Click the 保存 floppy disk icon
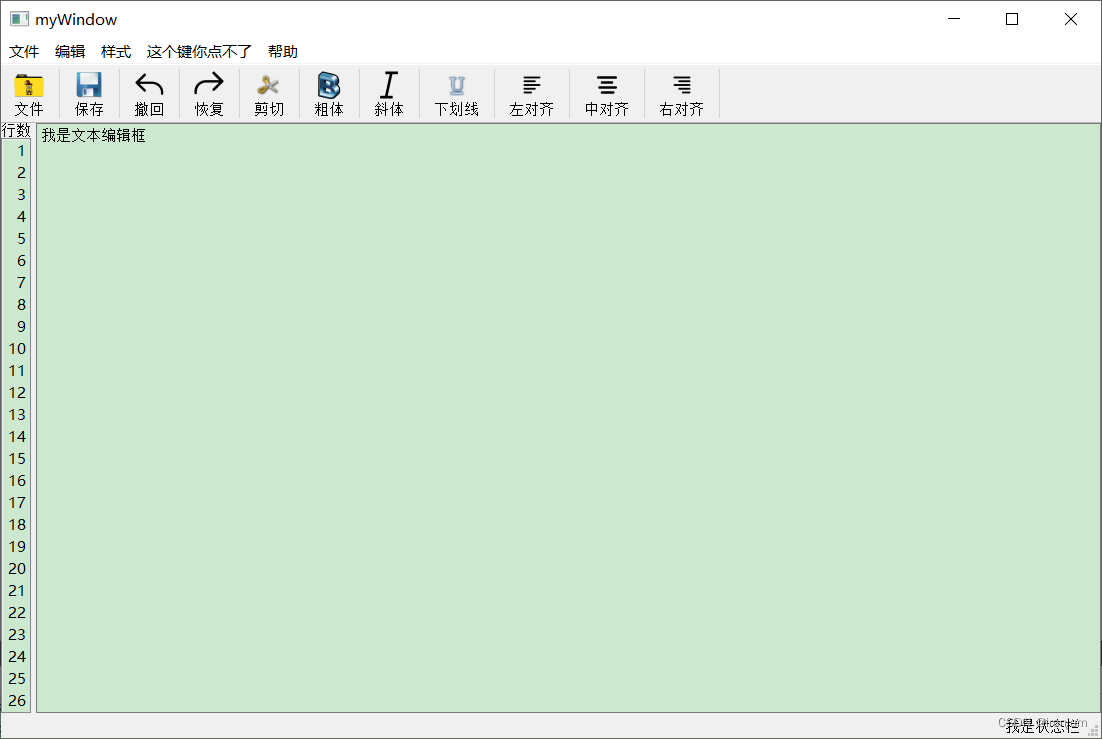 click(89, 86)
